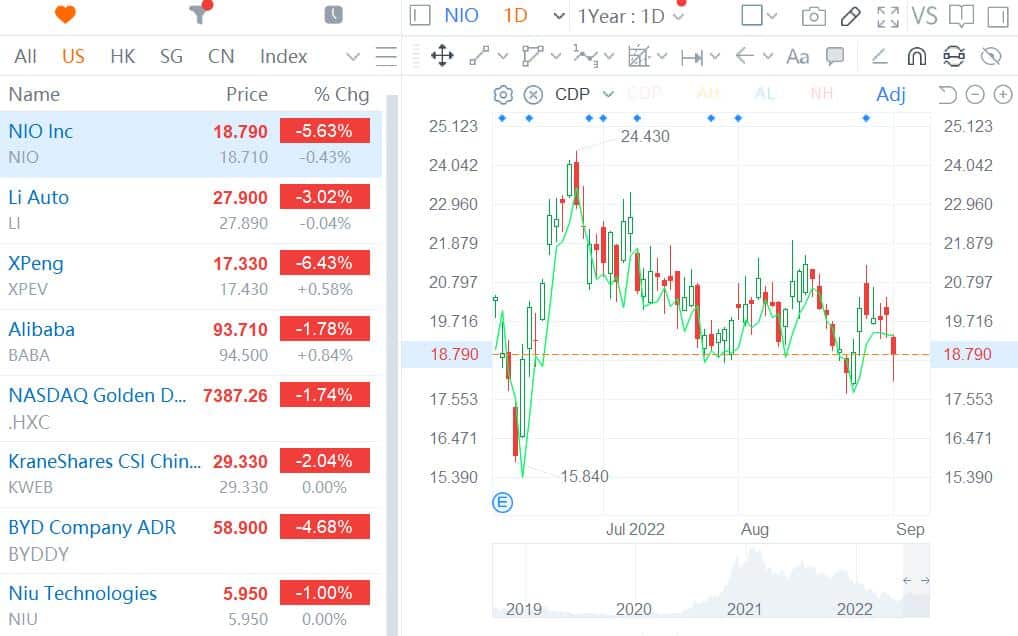1018x636 pixels.
Task: Switch to the HK market tab
Action: pos(122,56)
